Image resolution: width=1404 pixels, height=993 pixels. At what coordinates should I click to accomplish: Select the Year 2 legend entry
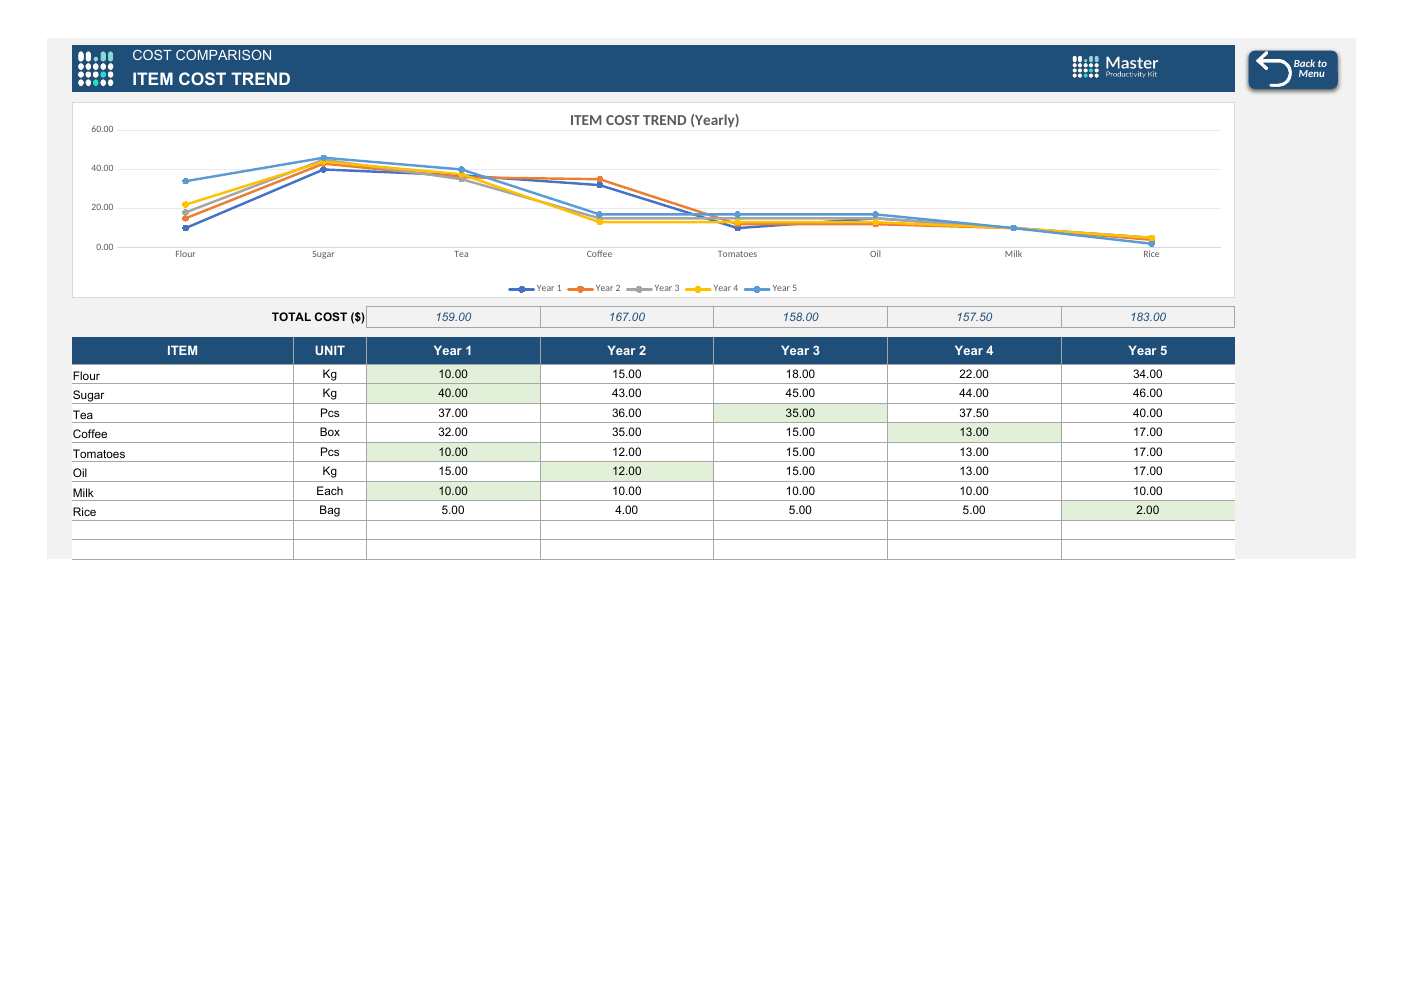(594, 289)
